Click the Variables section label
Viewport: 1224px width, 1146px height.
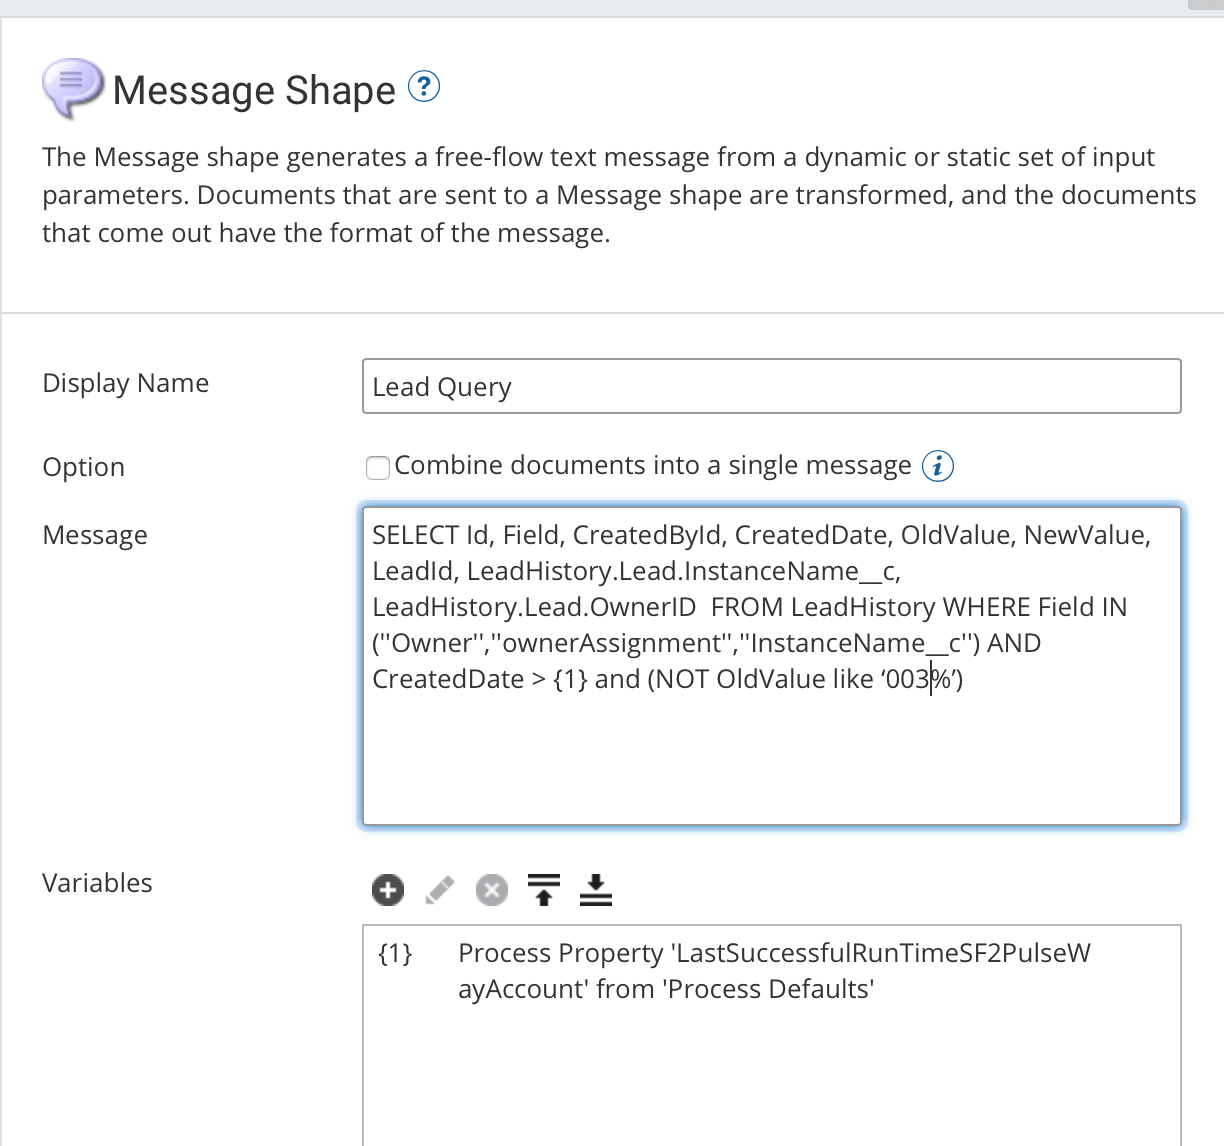[97, 883]
